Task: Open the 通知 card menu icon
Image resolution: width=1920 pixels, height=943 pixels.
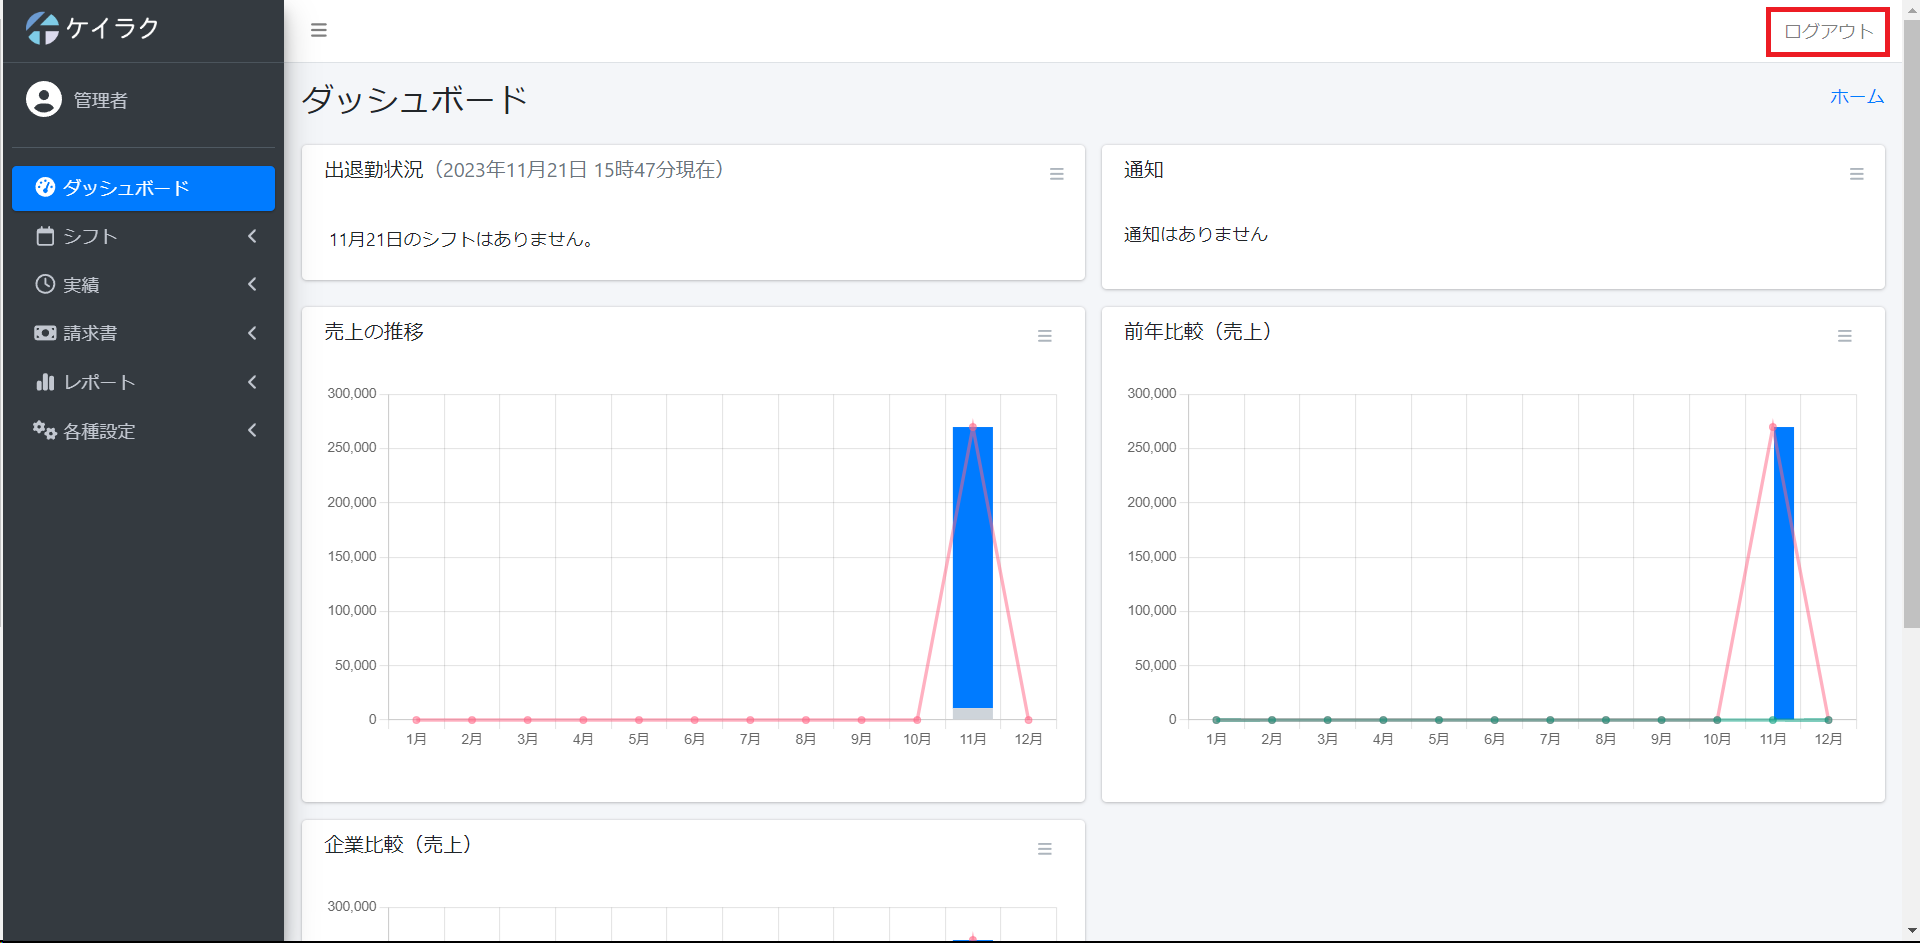Action: click(1856, 174)
